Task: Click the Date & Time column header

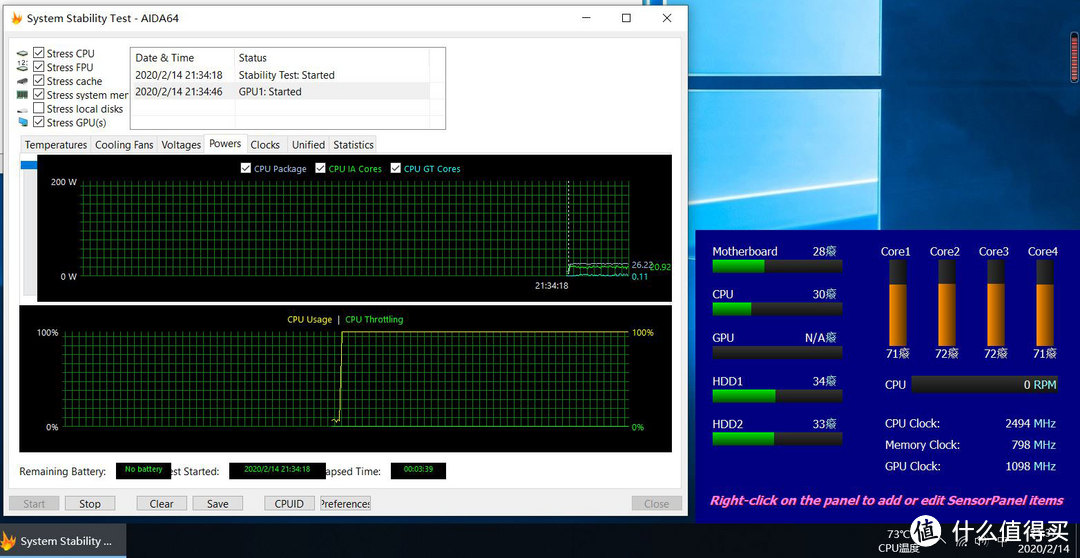Action: 183,58
